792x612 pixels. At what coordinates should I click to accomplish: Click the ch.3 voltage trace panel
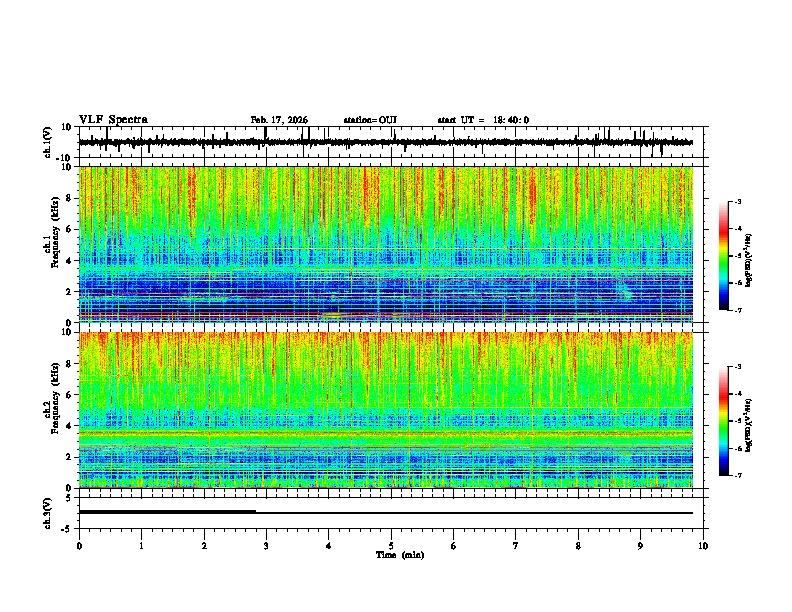click(x=393, y=513)
